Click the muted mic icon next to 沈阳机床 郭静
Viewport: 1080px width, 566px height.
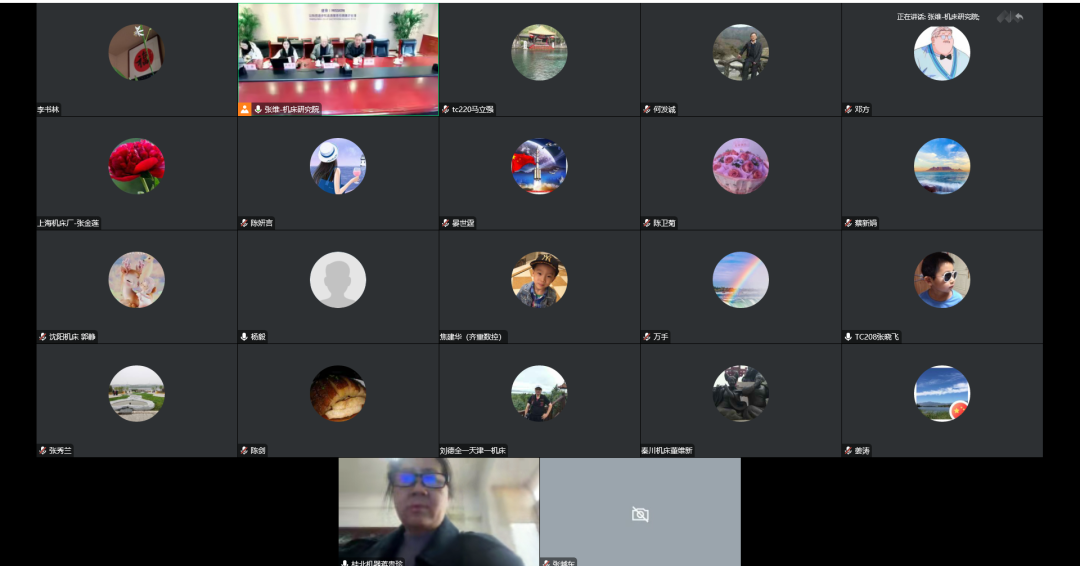click(43, 336)
